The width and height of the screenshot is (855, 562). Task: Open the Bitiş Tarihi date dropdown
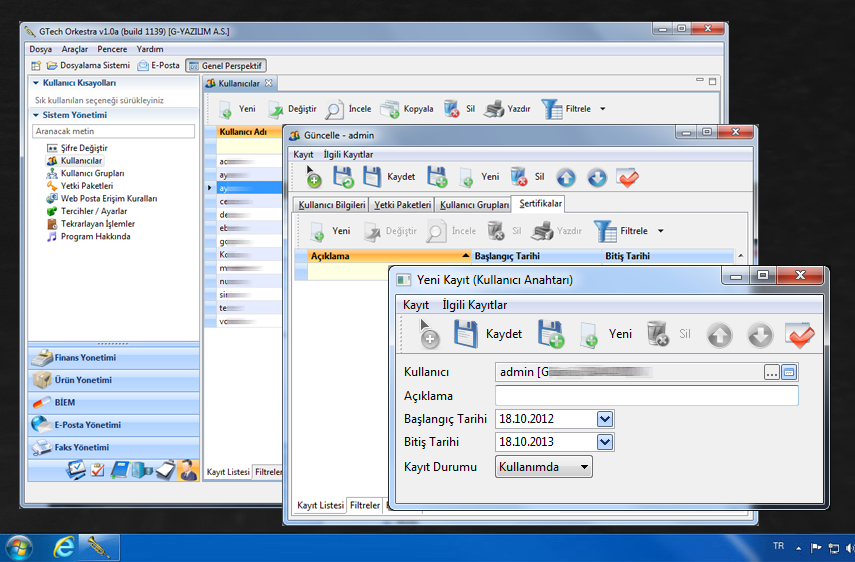[604, 442]
